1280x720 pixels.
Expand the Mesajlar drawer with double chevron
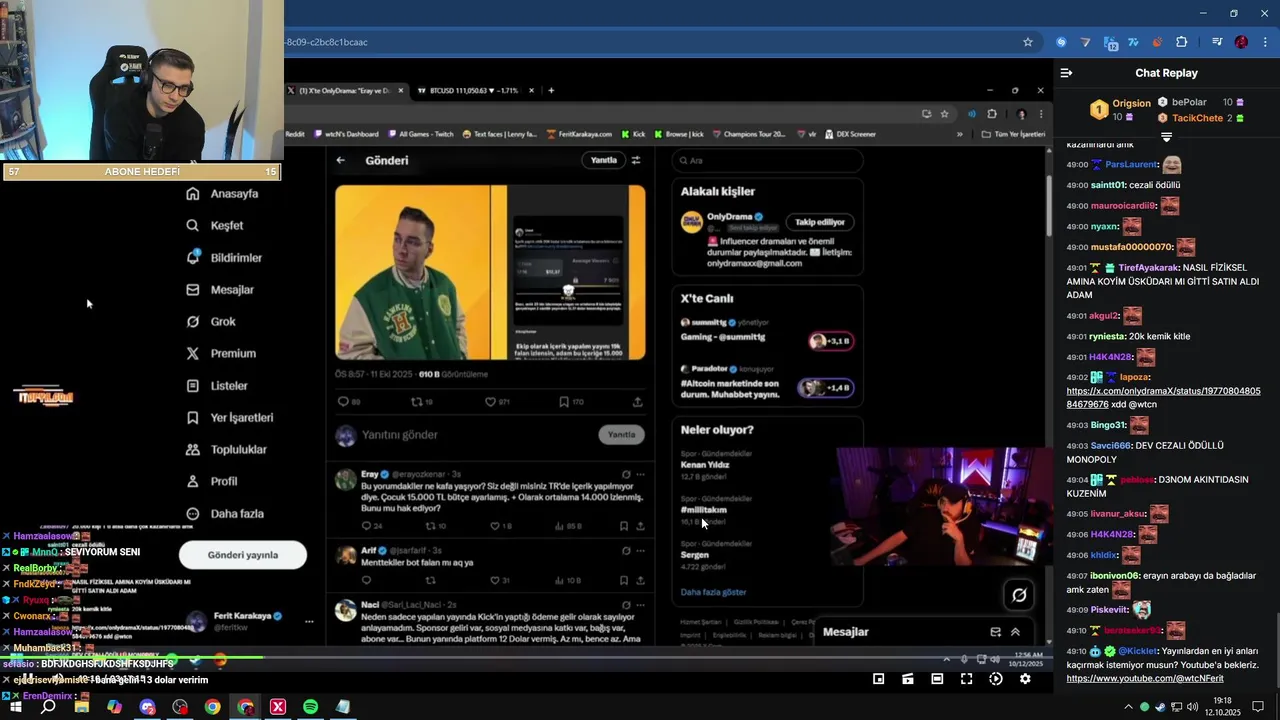(1015, 632)
